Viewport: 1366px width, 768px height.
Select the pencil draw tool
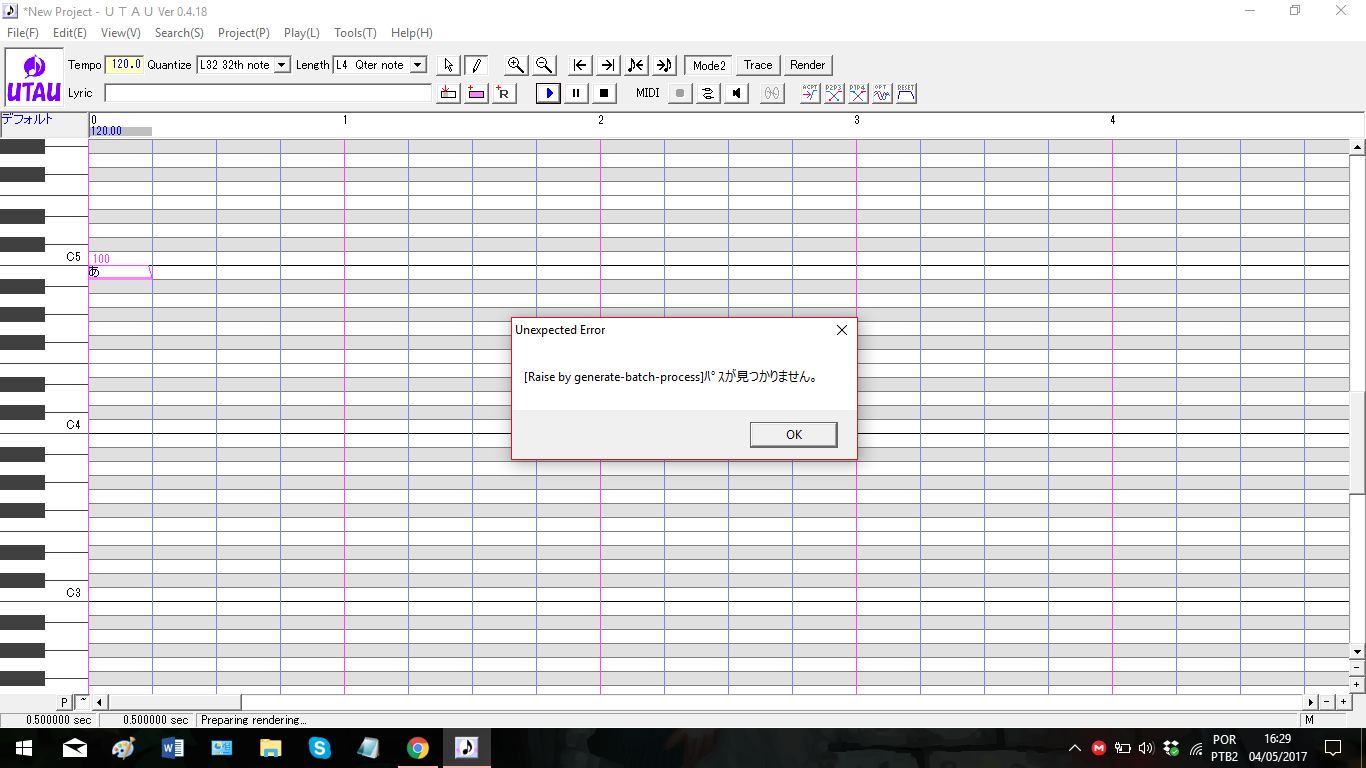476,65
